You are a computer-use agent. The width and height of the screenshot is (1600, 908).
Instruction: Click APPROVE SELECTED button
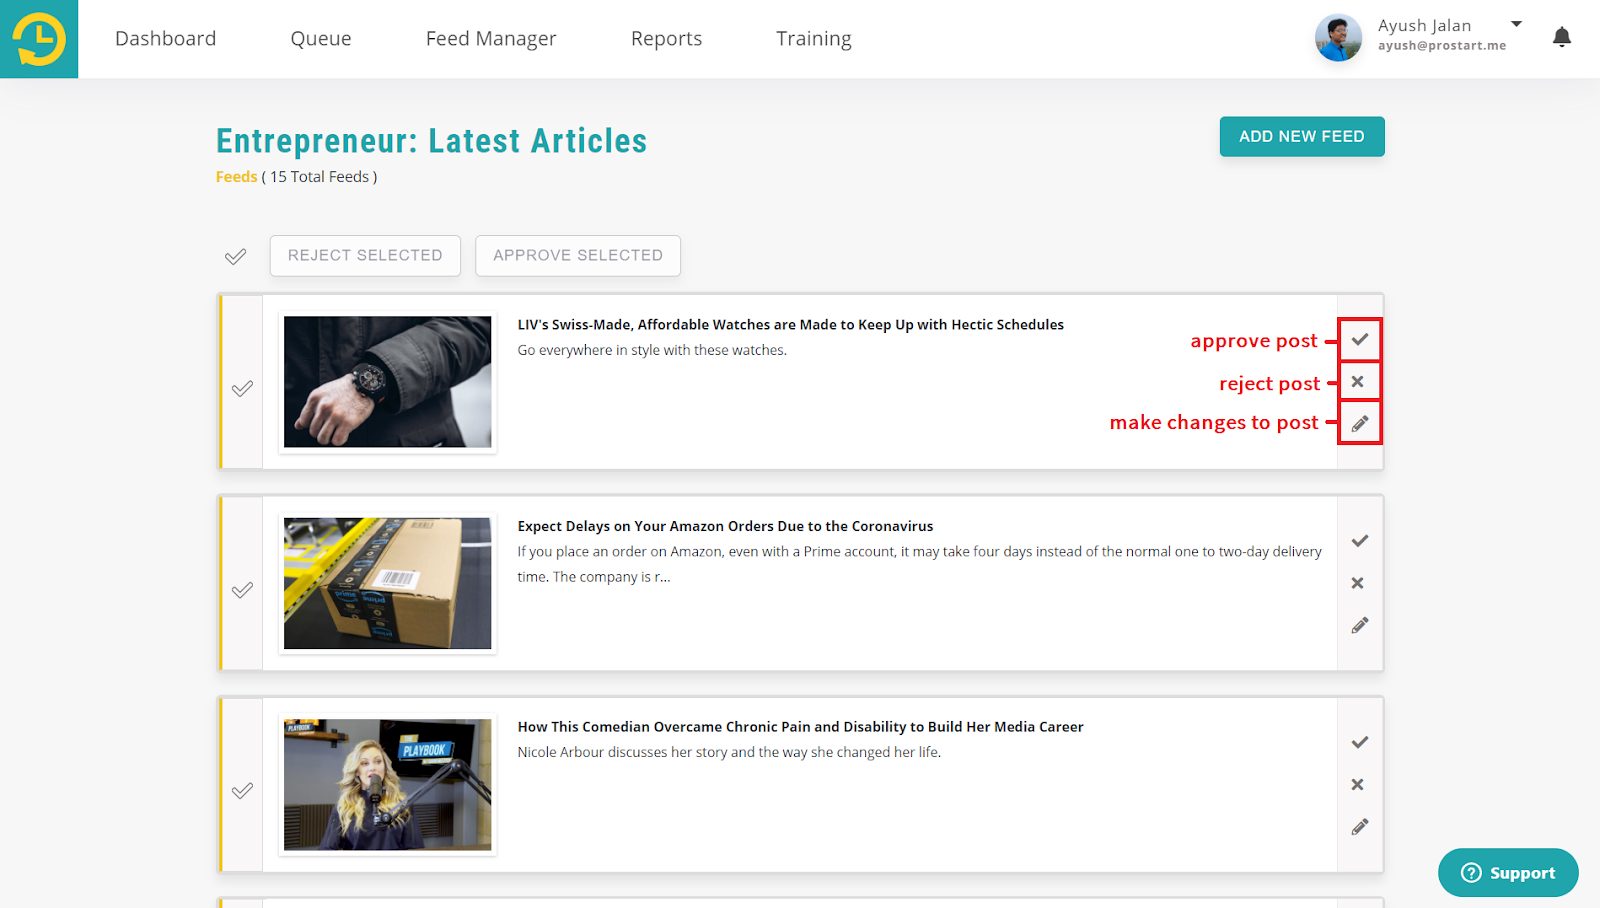click(x=578, y=256)
